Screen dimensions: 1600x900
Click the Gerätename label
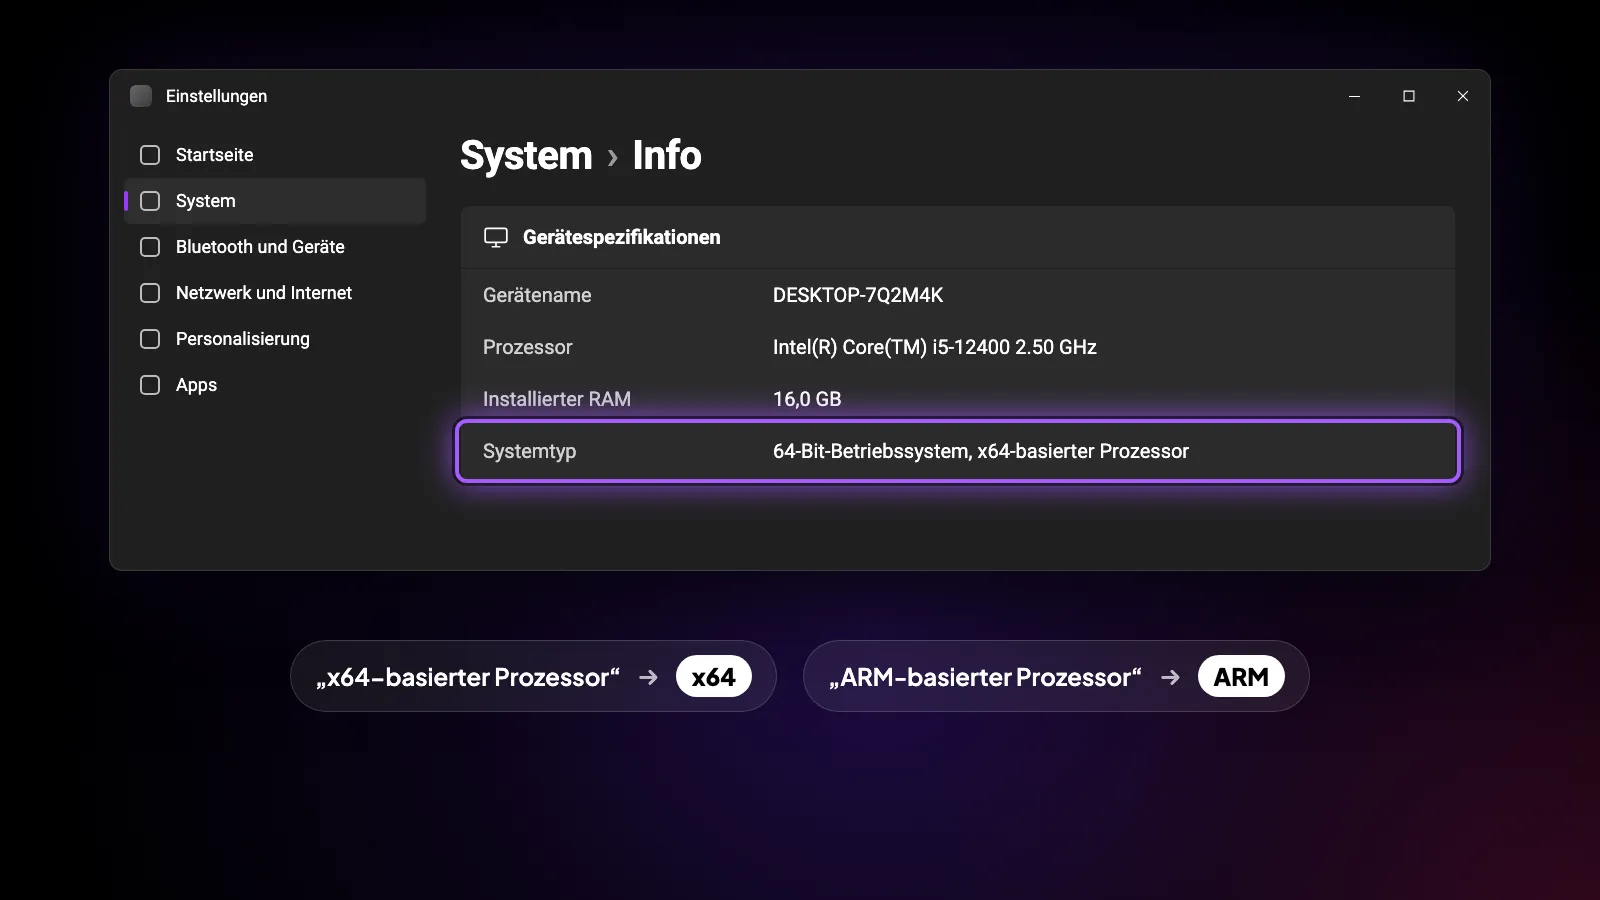click(537, 295)
